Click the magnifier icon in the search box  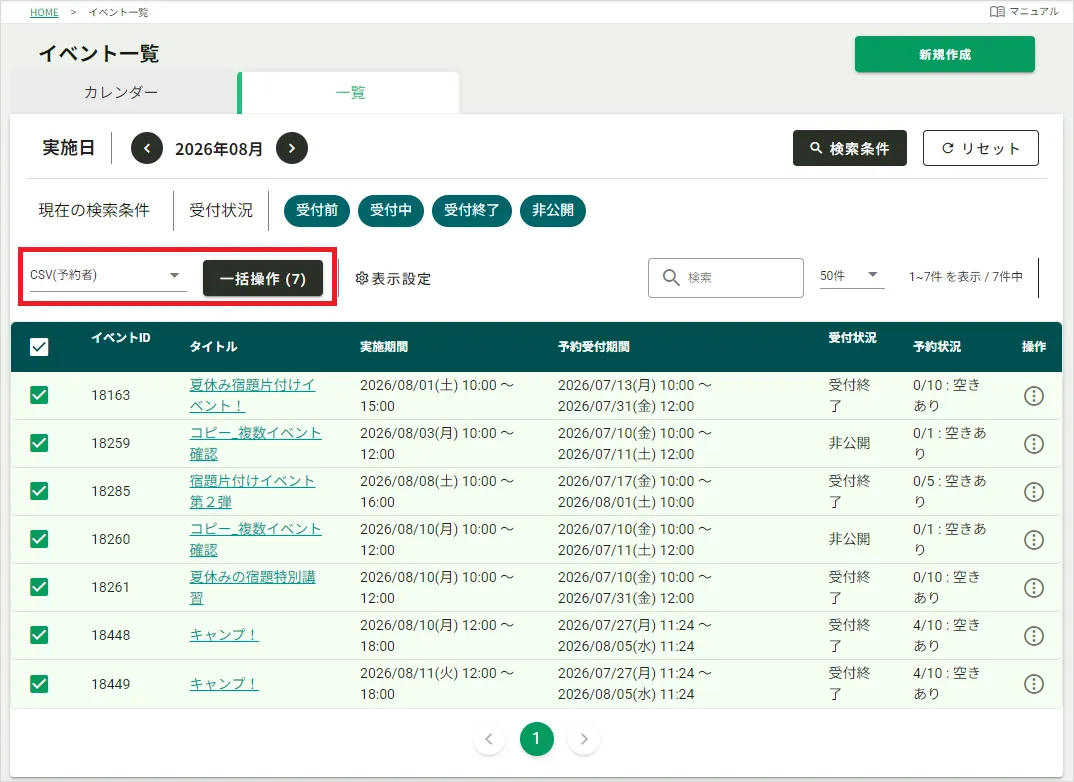tap(671, 277)
